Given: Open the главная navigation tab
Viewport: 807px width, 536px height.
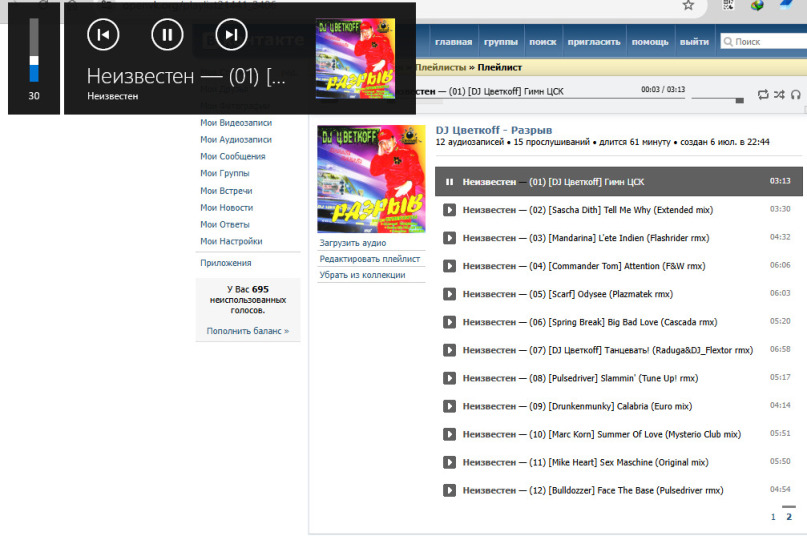Looking at the screenshot, I should coord(453,42).
